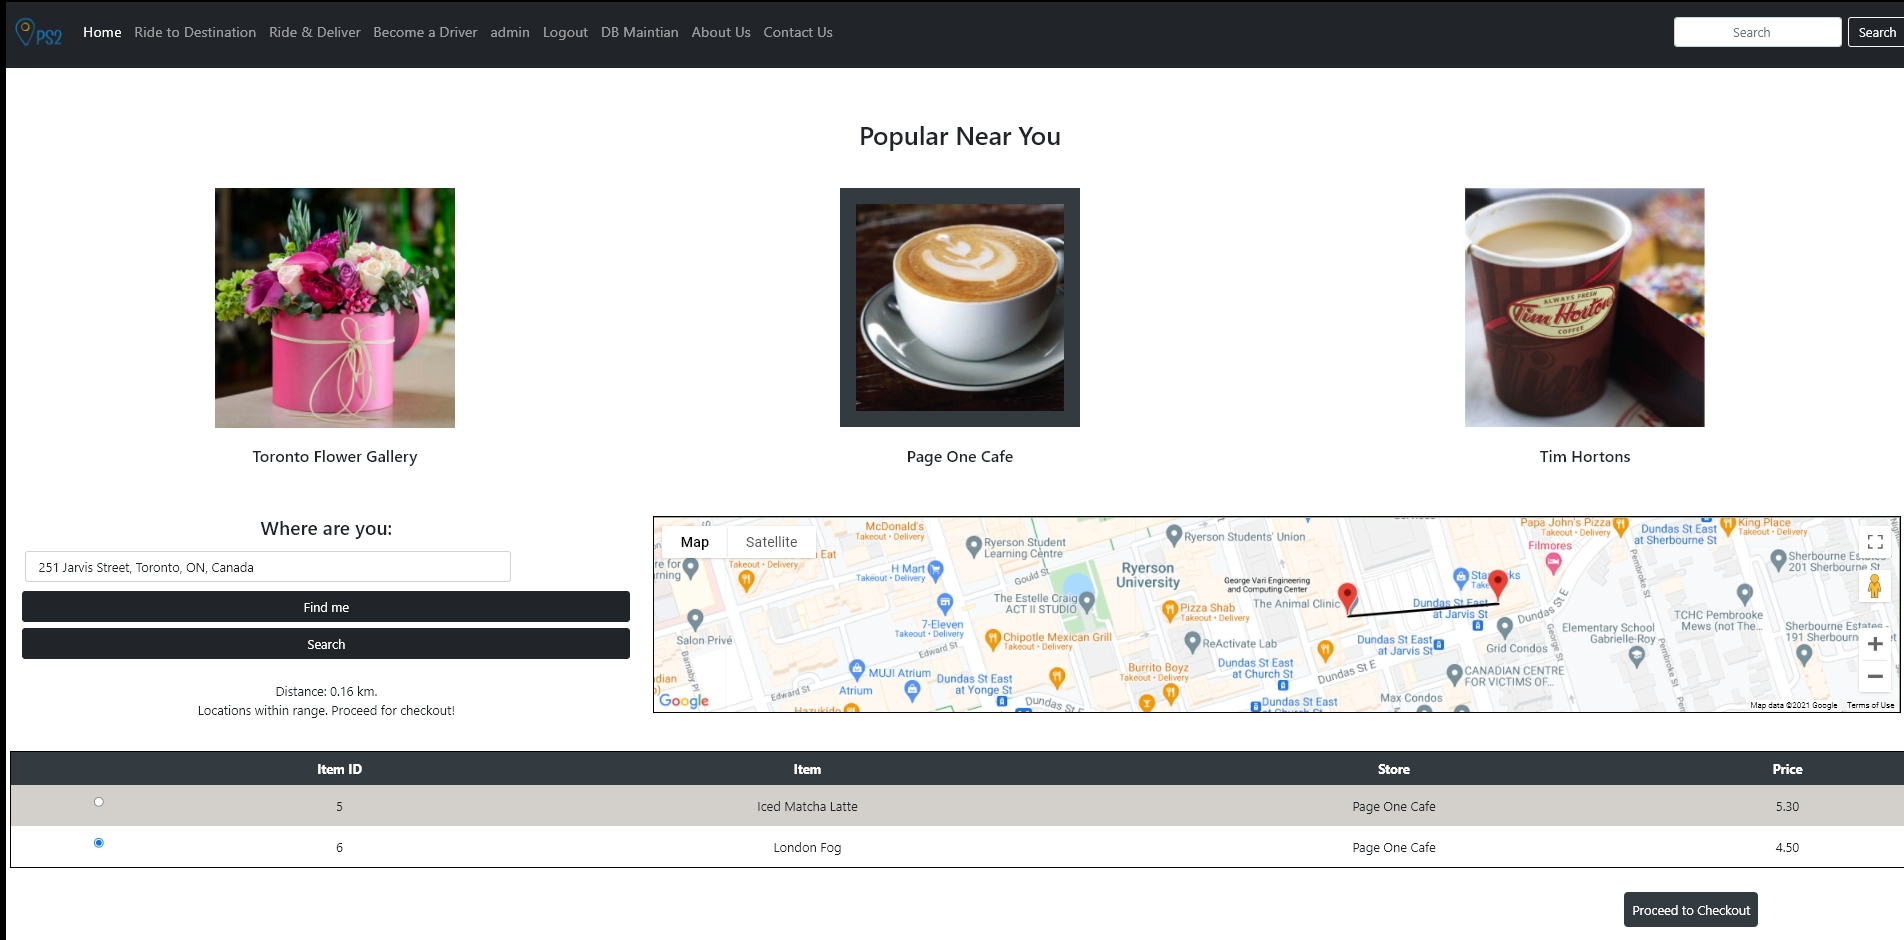Viewport: 1904px width, 940px height.
Task: Click the Filmores hotel pin
Action: 1553,563
